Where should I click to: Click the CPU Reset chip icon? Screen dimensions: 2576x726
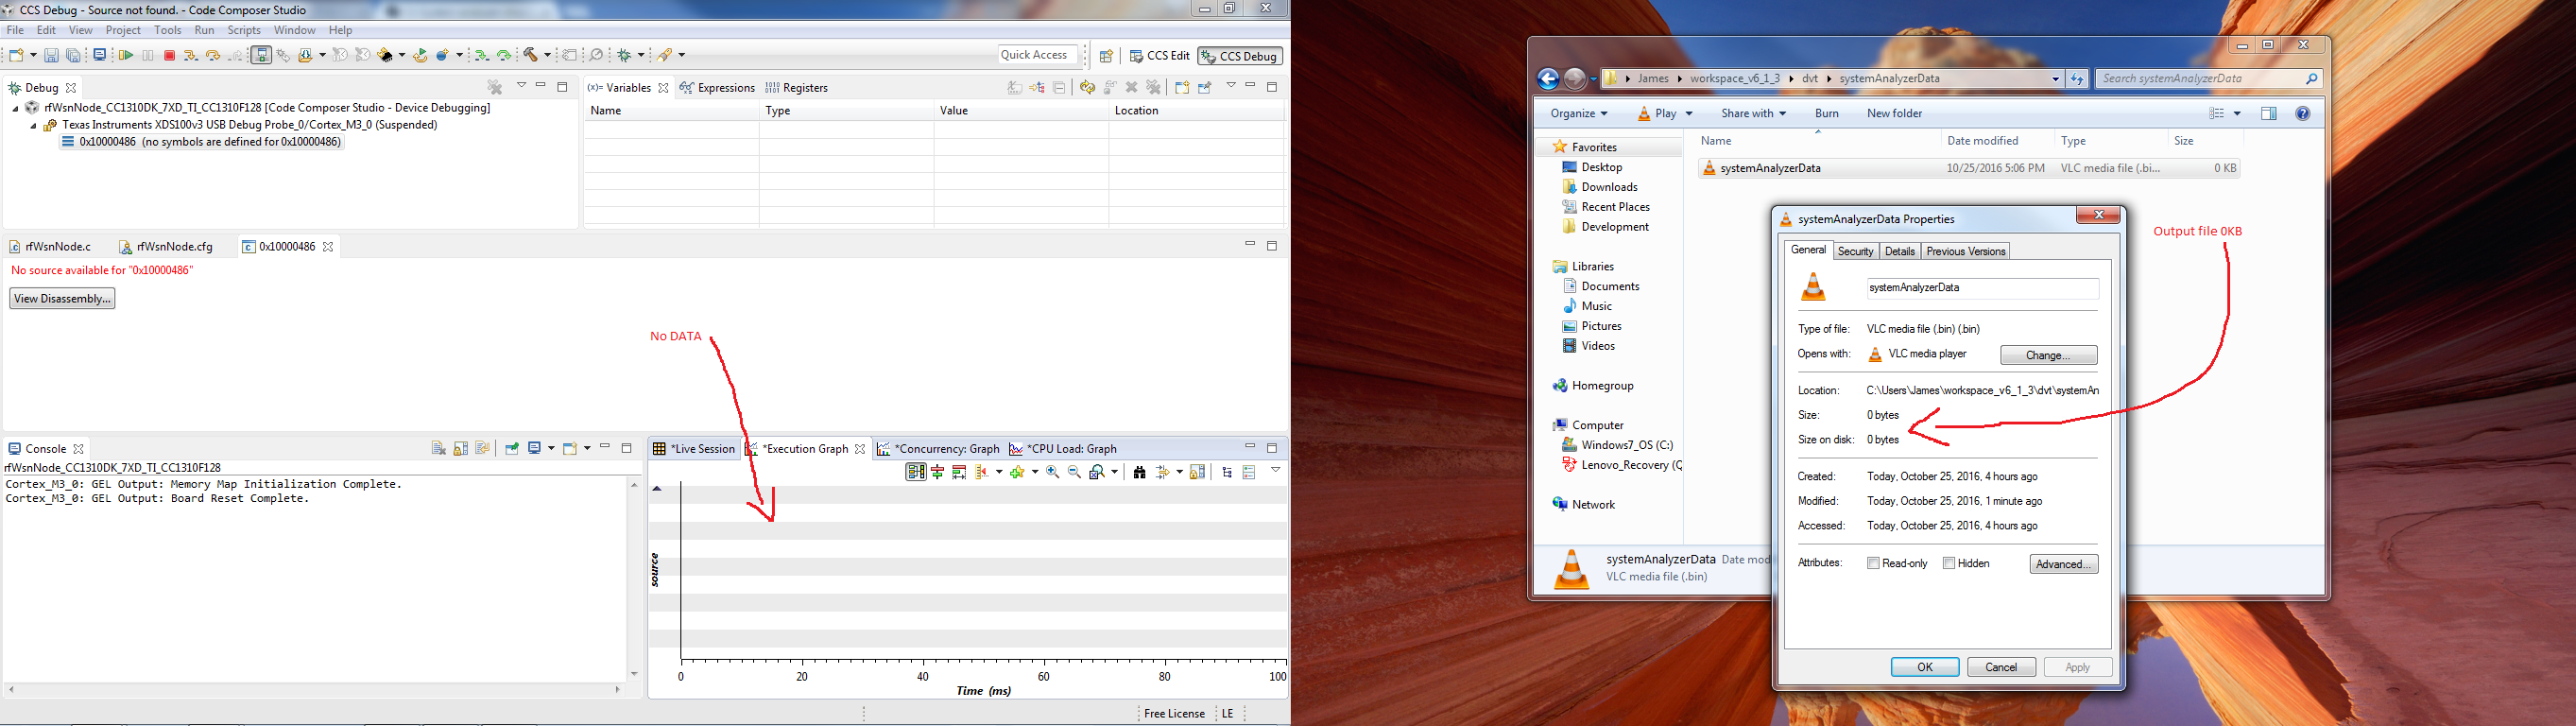(x=385, y=55)
